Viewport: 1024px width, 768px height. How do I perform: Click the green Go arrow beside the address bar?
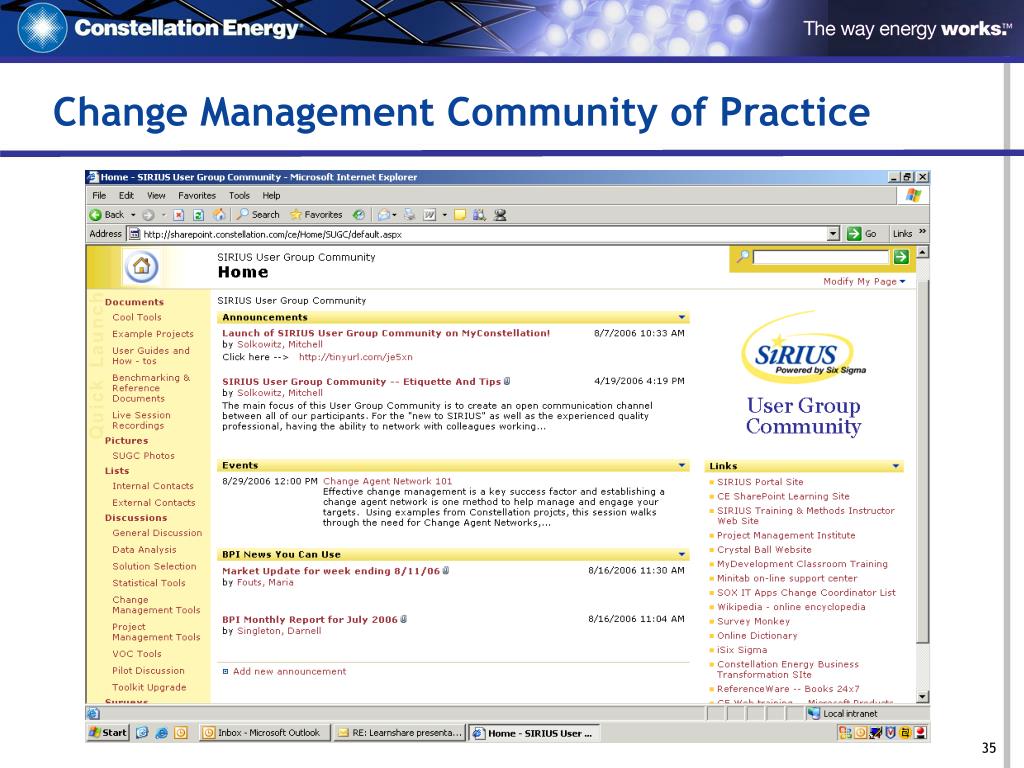(854, 234)
